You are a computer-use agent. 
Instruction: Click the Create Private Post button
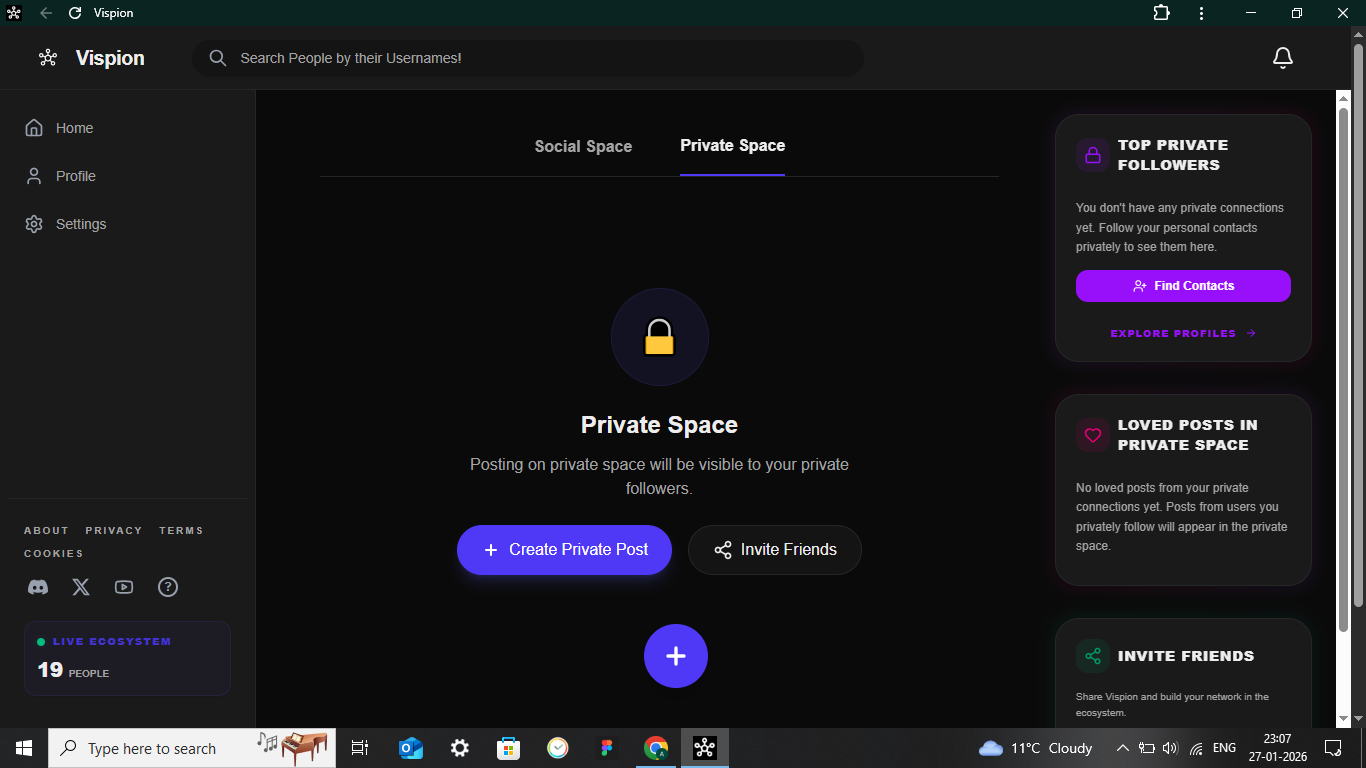pyautogui.click(x=564, y=550)
